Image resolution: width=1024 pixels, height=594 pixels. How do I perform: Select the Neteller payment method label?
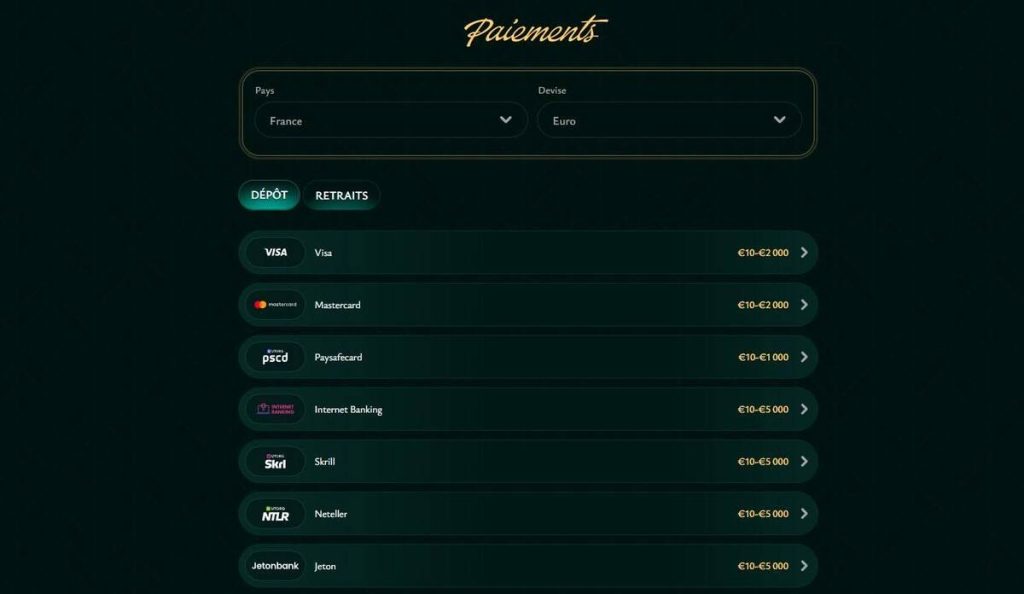tap(331, 514)
